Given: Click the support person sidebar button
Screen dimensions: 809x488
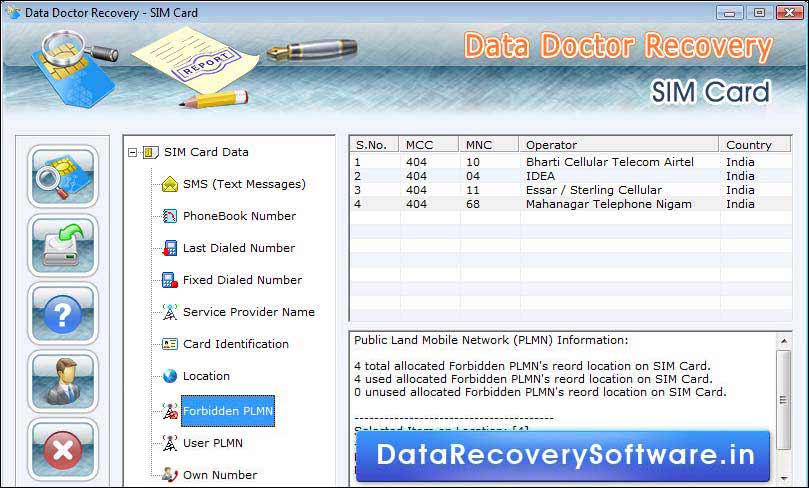Looking at the screenshot, I should pos(62,382).
